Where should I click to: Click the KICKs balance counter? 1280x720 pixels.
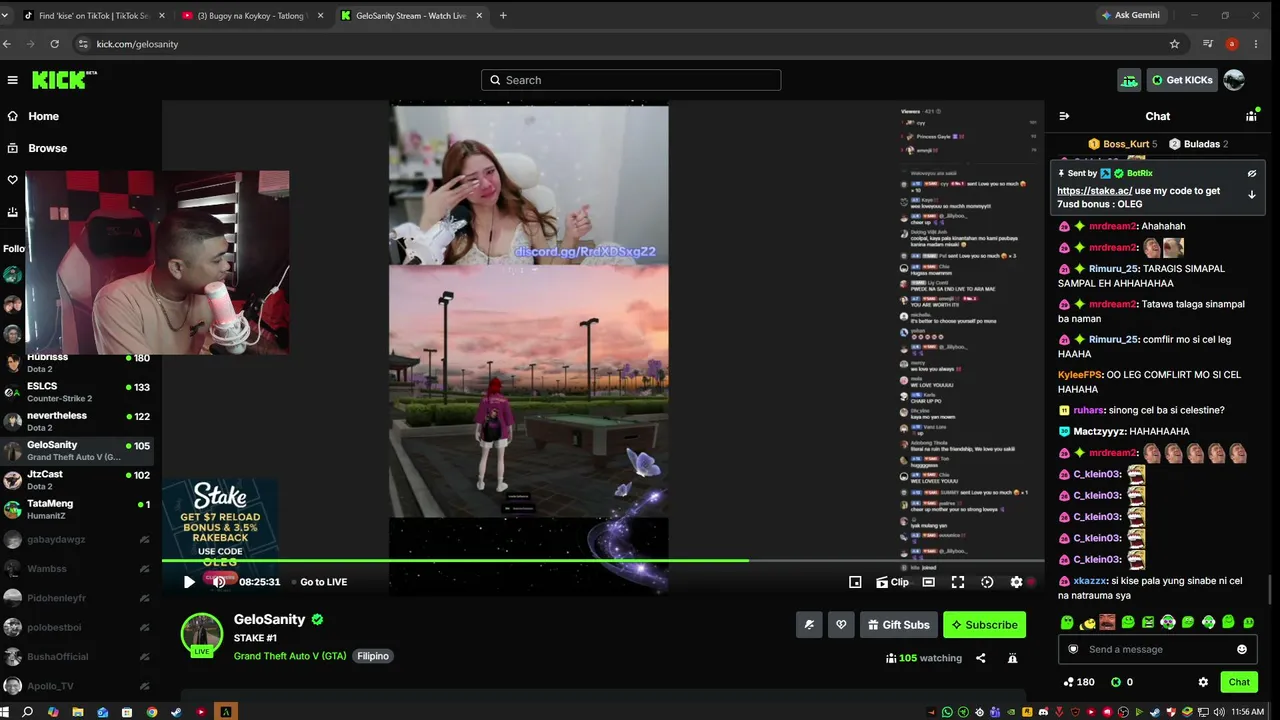tap(1122, 682)
